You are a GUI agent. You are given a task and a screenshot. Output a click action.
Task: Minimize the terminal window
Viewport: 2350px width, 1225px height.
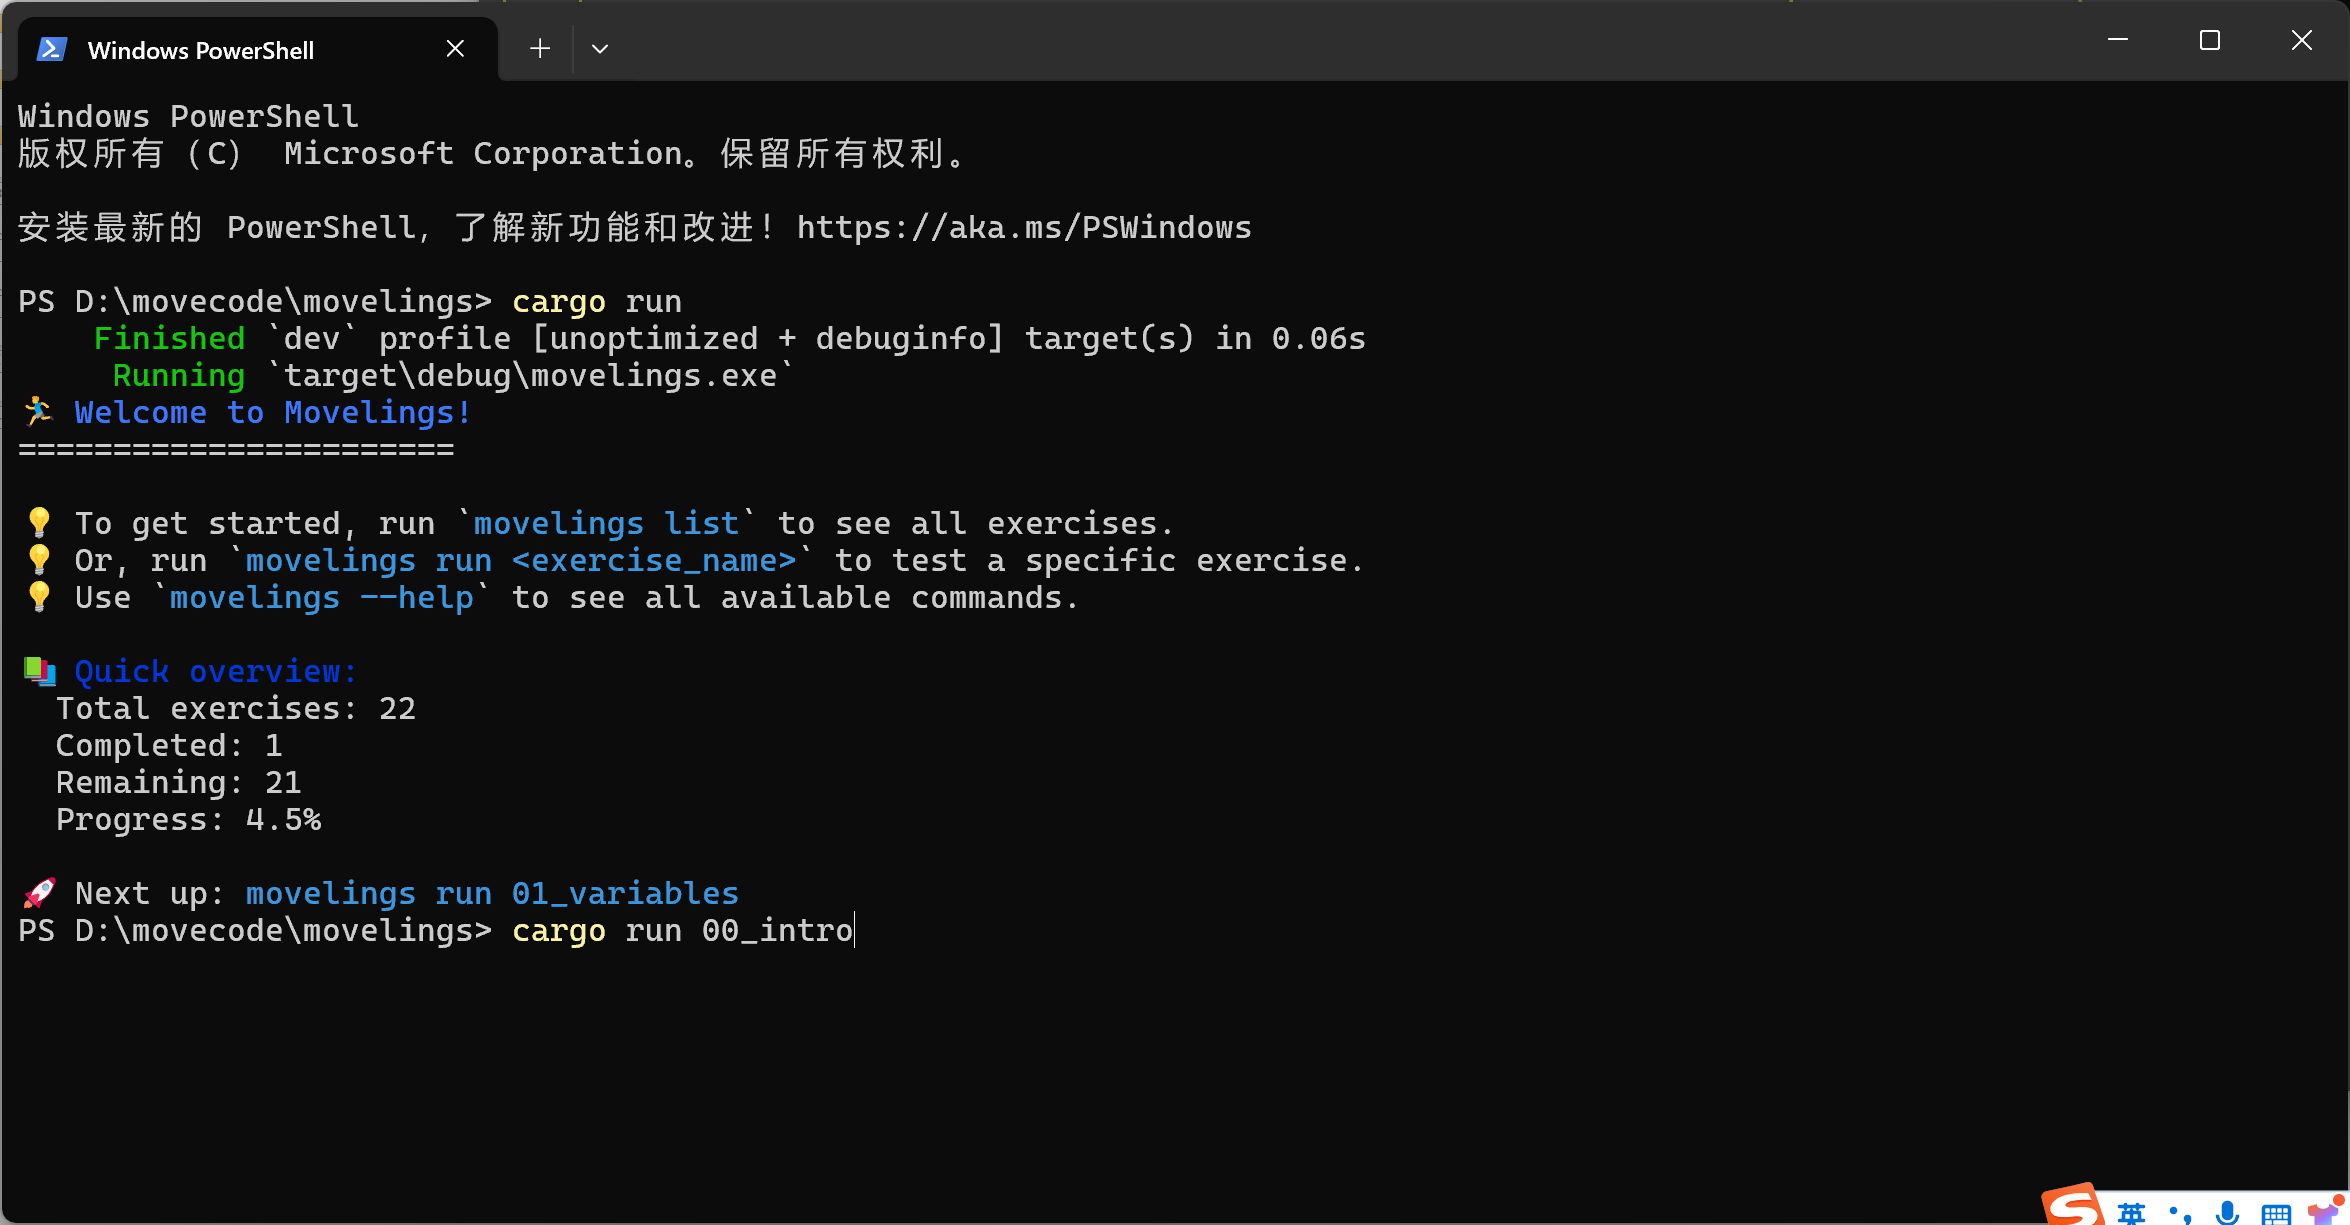point(2118,40)
